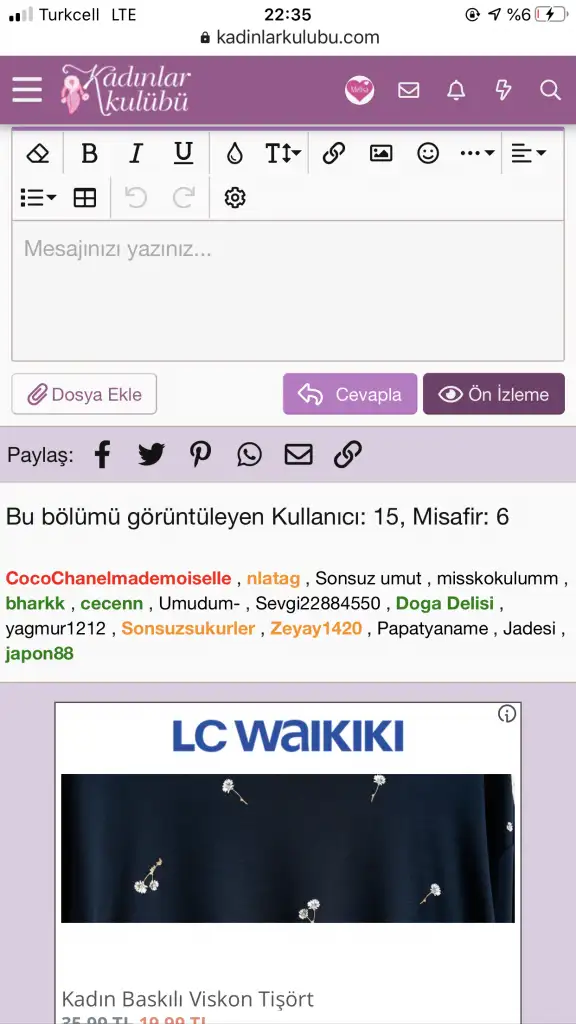Click the Cevapla reply button
This screenshot has width=576, height=1024.
point(349,394)
